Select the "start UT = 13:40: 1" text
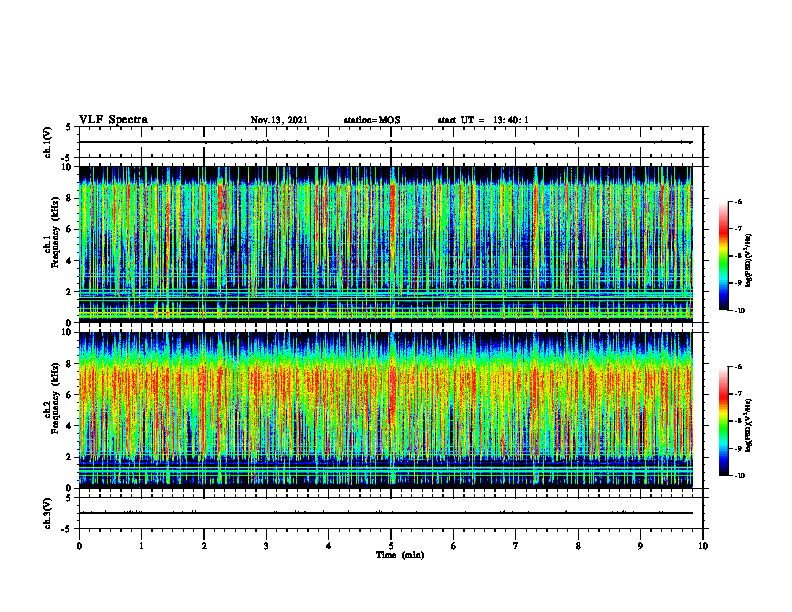This screenshot has height=612, width=792. click(483, 120)
